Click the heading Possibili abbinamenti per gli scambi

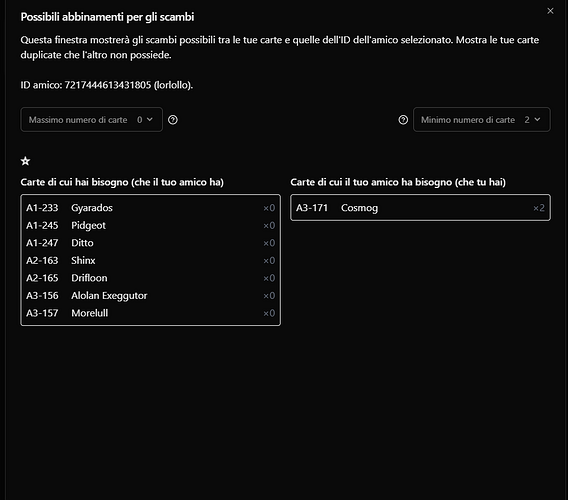[x=107, y=17]
